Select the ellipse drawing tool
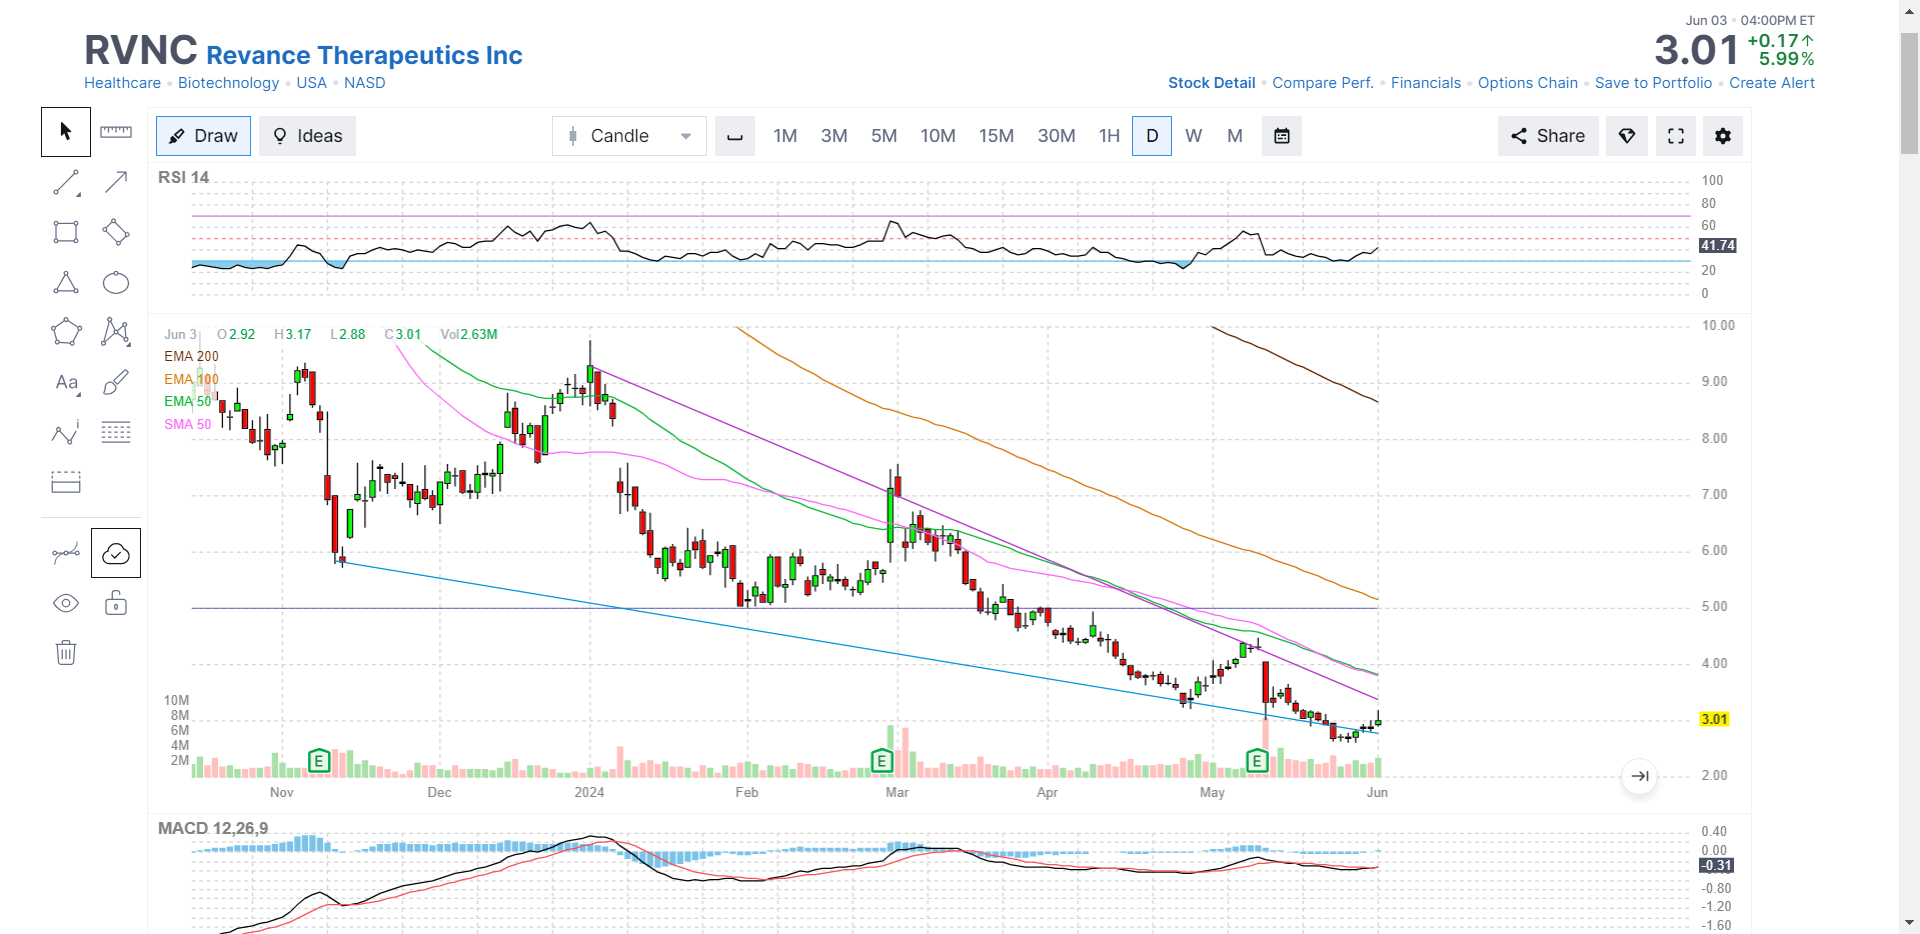 [116, 282]
